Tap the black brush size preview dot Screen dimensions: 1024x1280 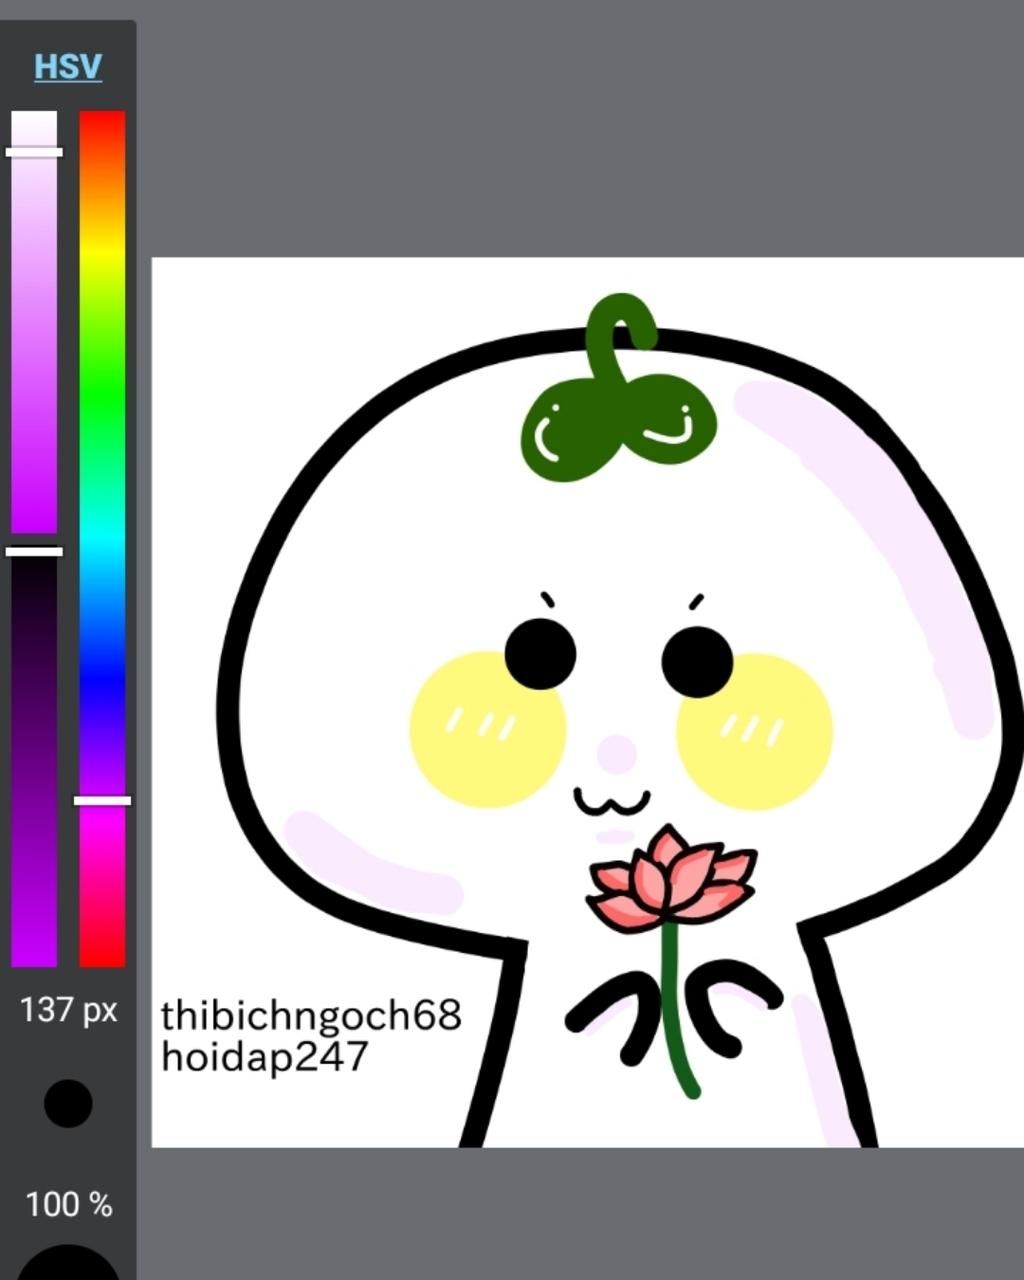[68, 1103]
